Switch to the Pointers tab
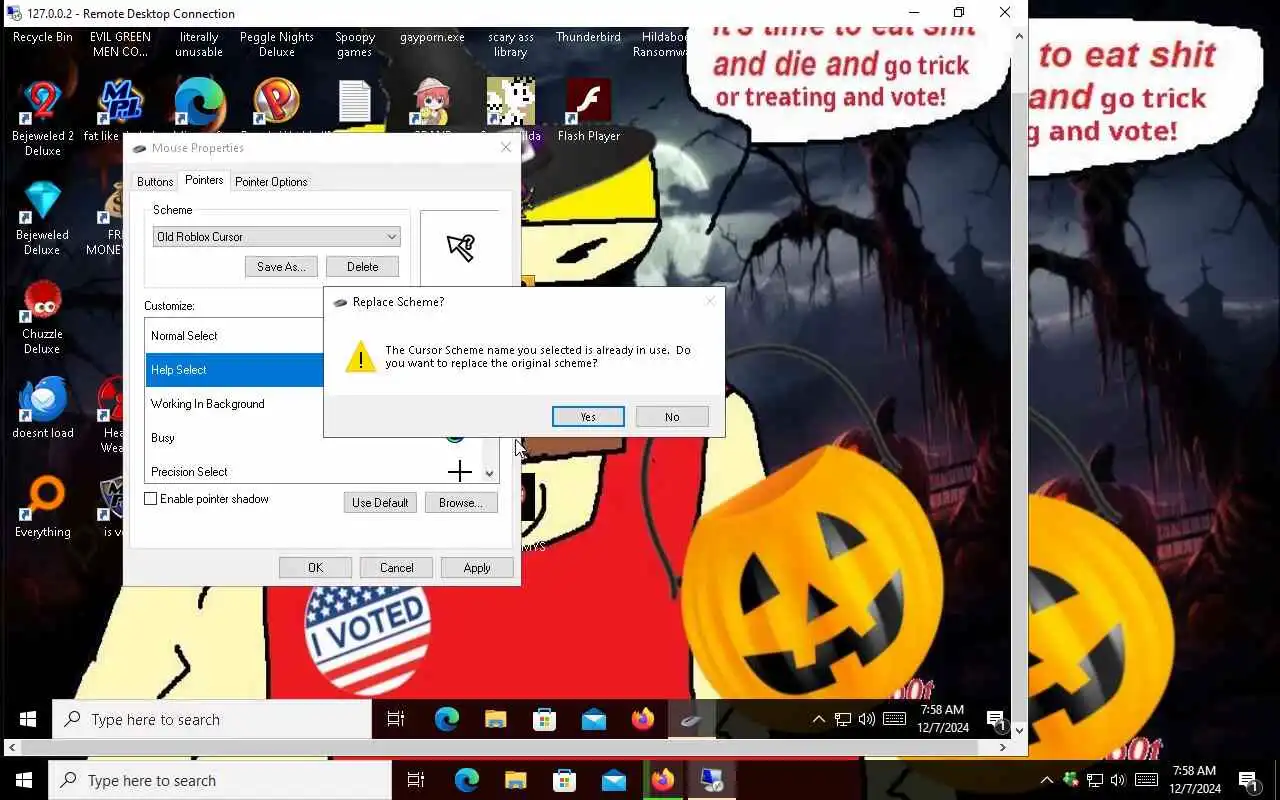 tap(204, 180)
